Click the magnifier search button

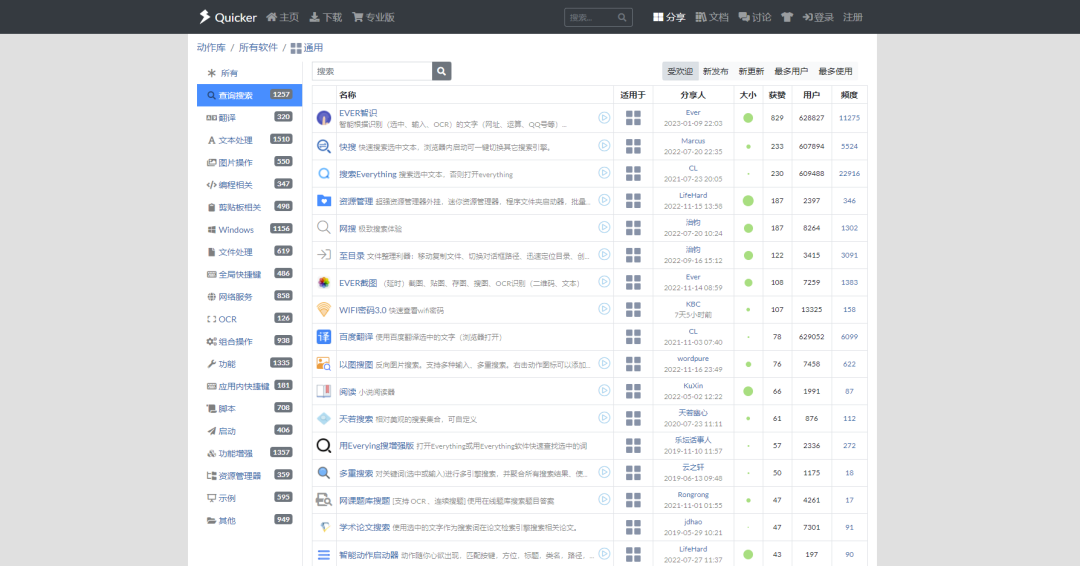pos(442,71)
